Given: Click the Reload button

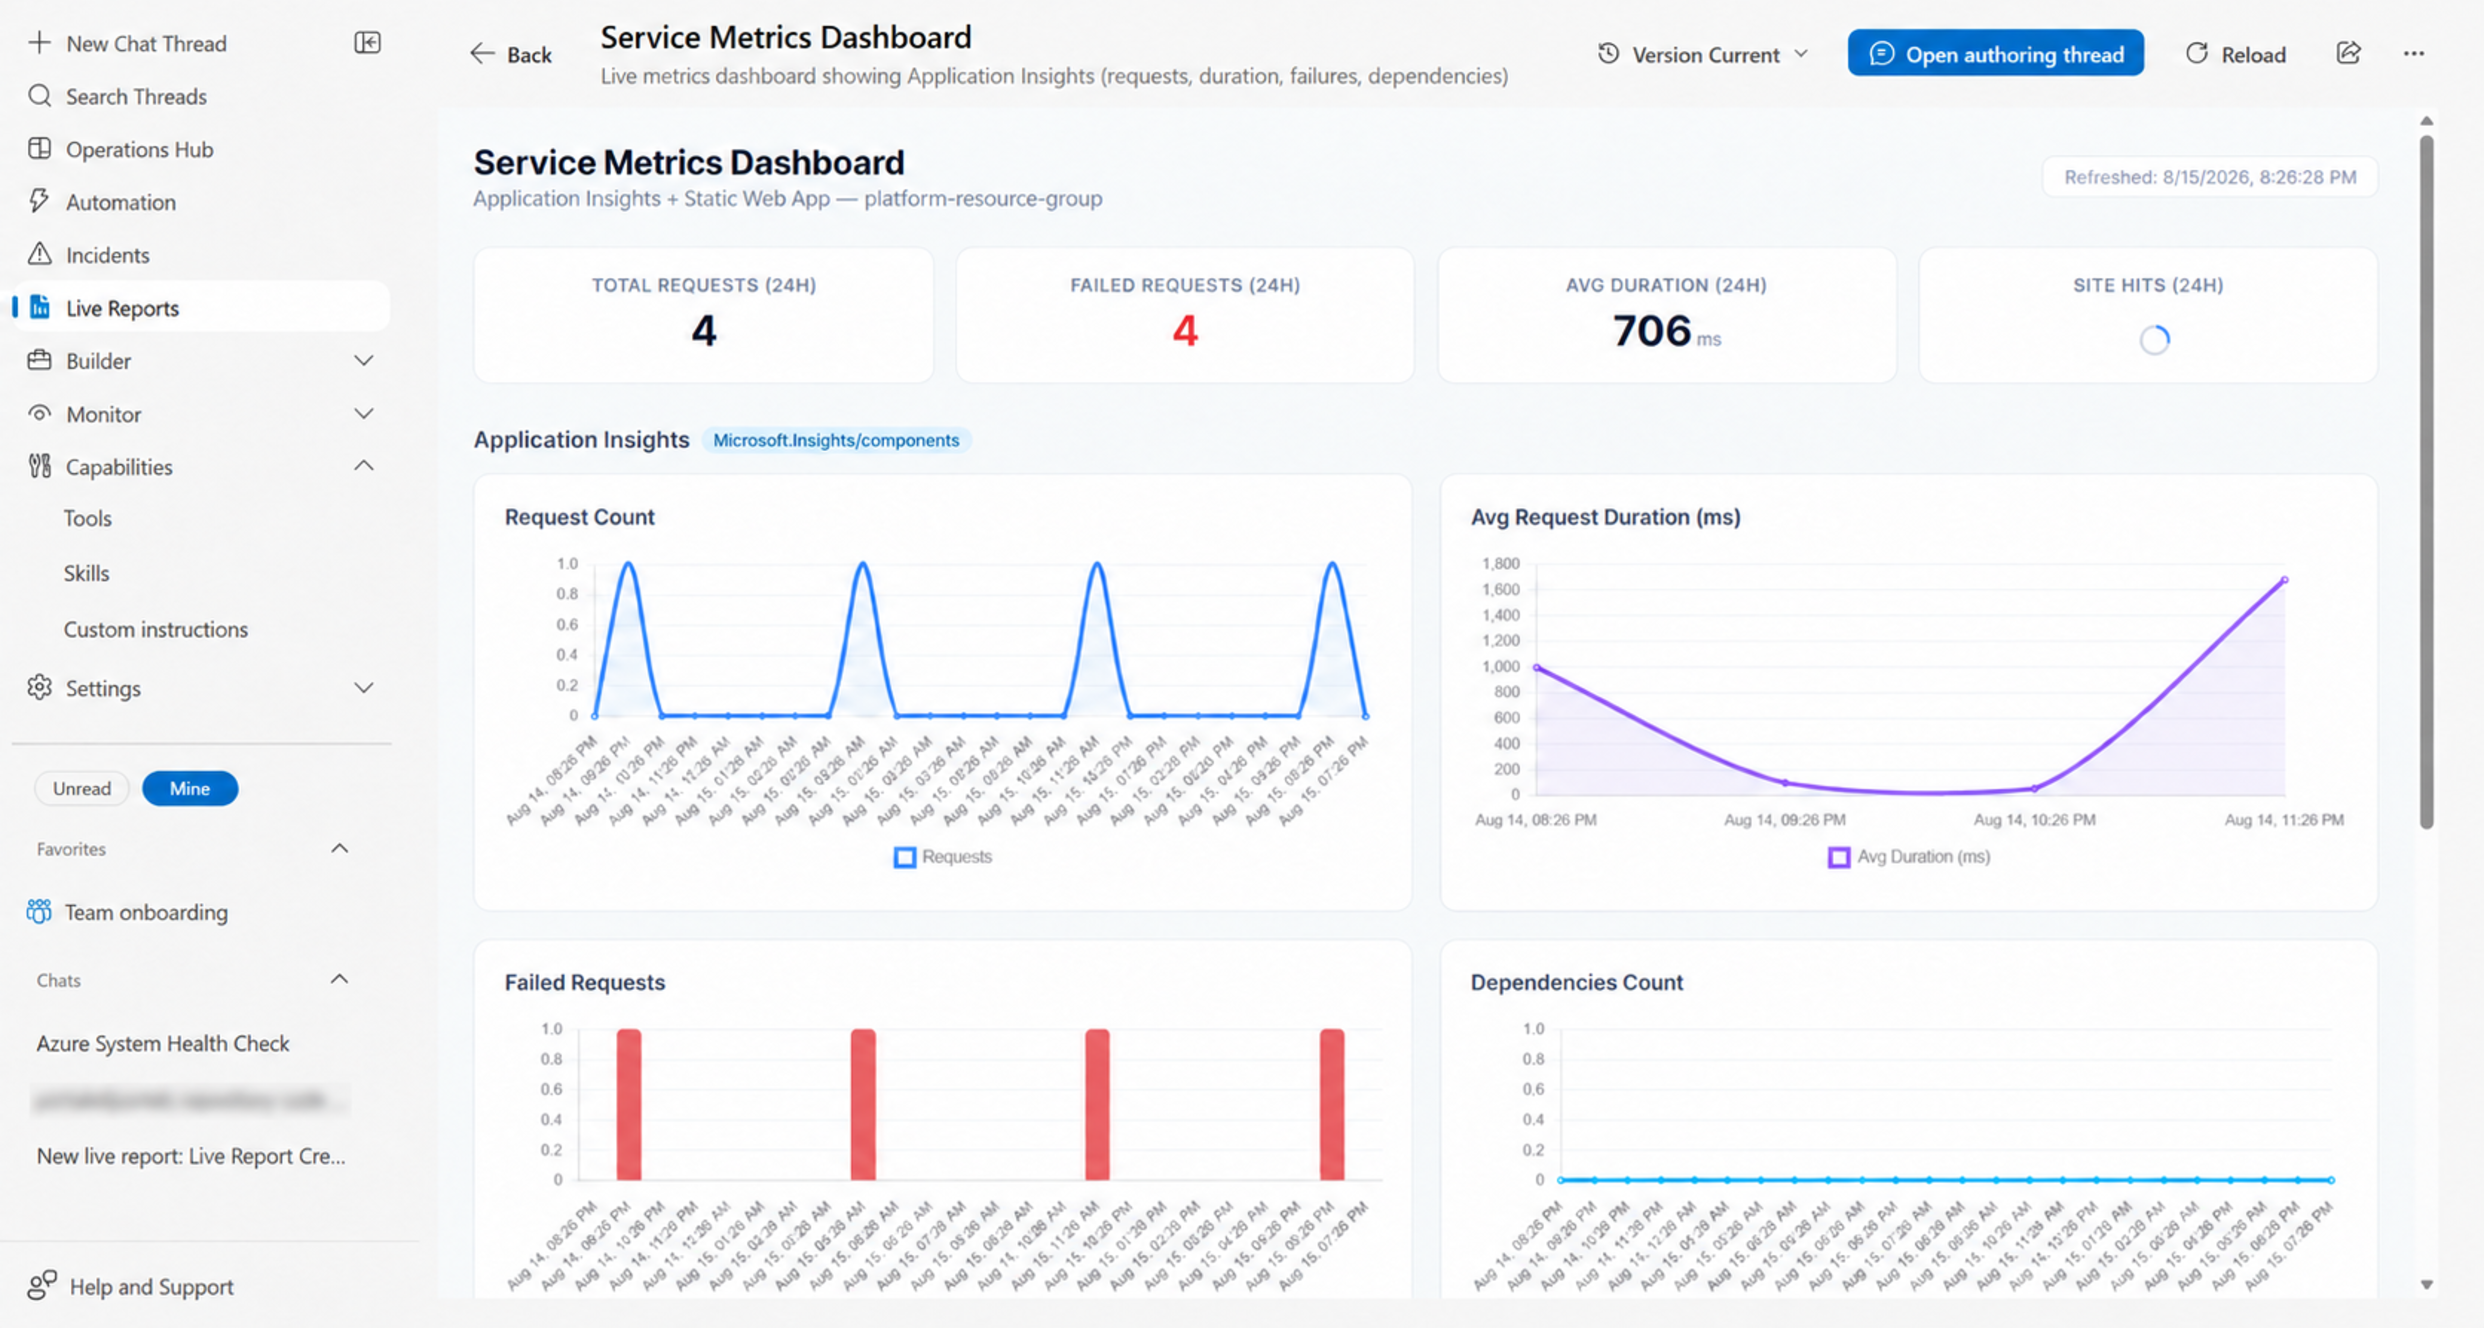Looking at the screenshot, I should pos(2236,54).
